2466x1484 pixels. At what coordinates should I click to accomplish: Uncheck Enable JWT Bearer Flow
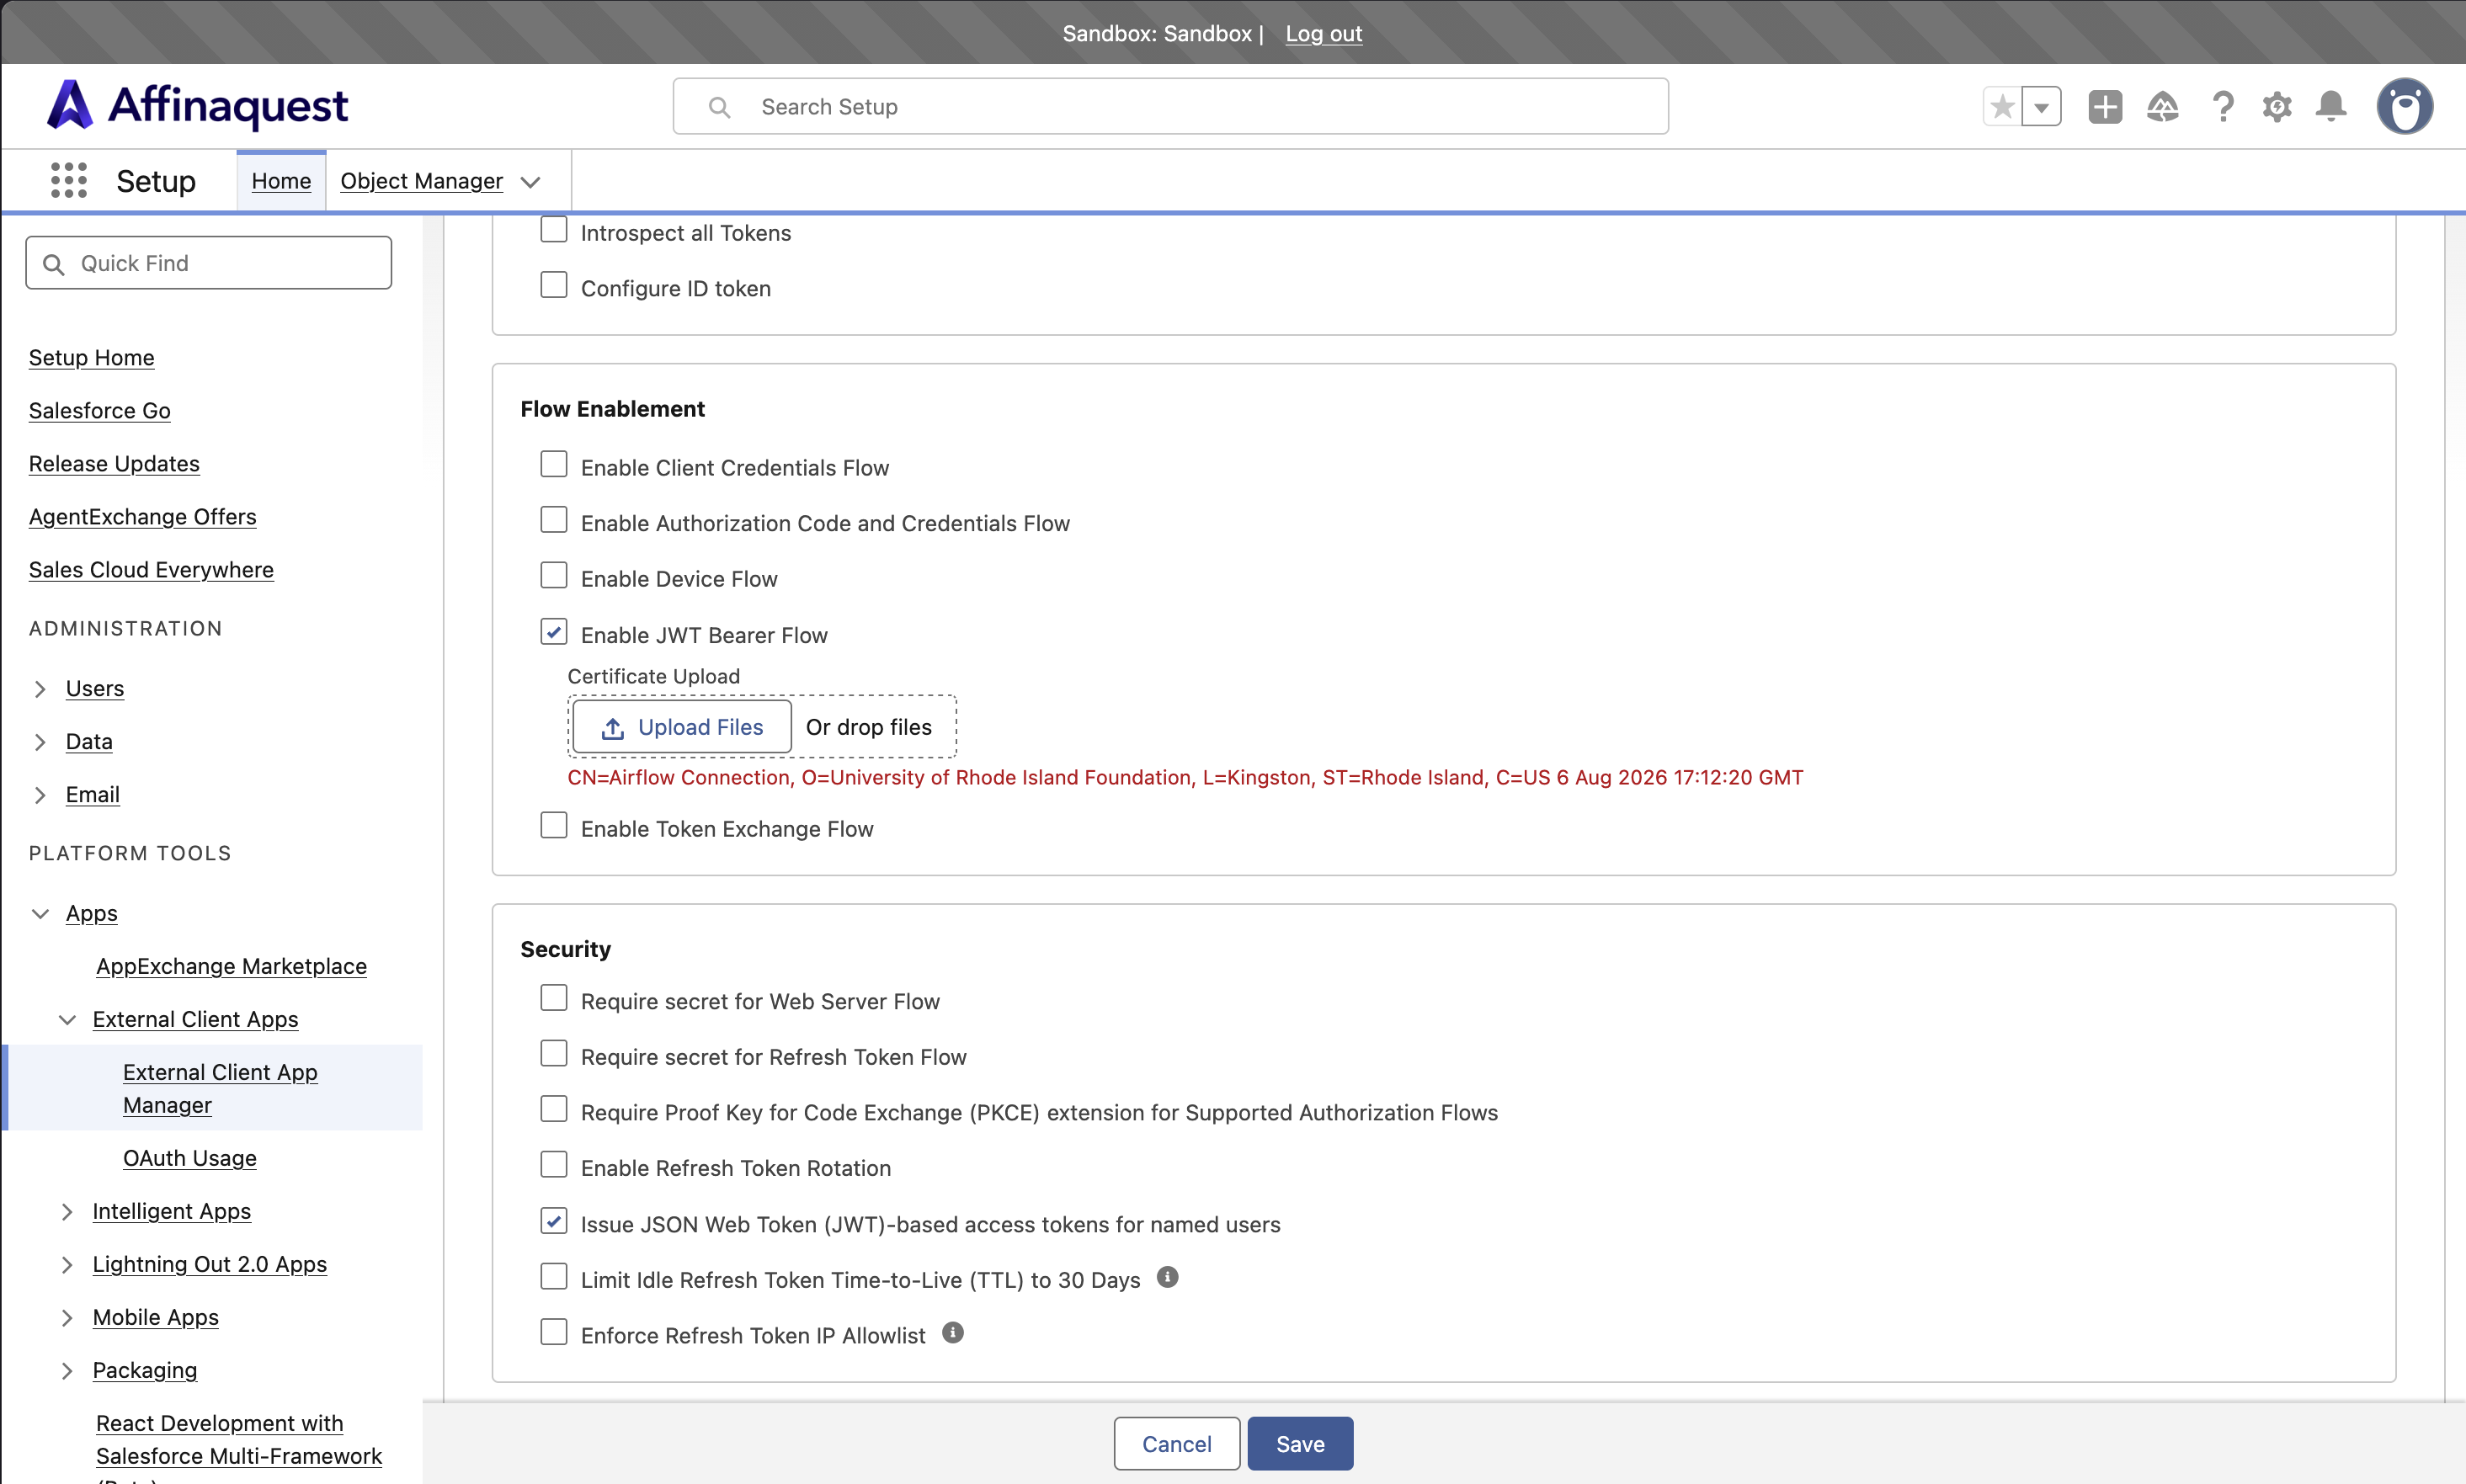click(x=554, y=633)
